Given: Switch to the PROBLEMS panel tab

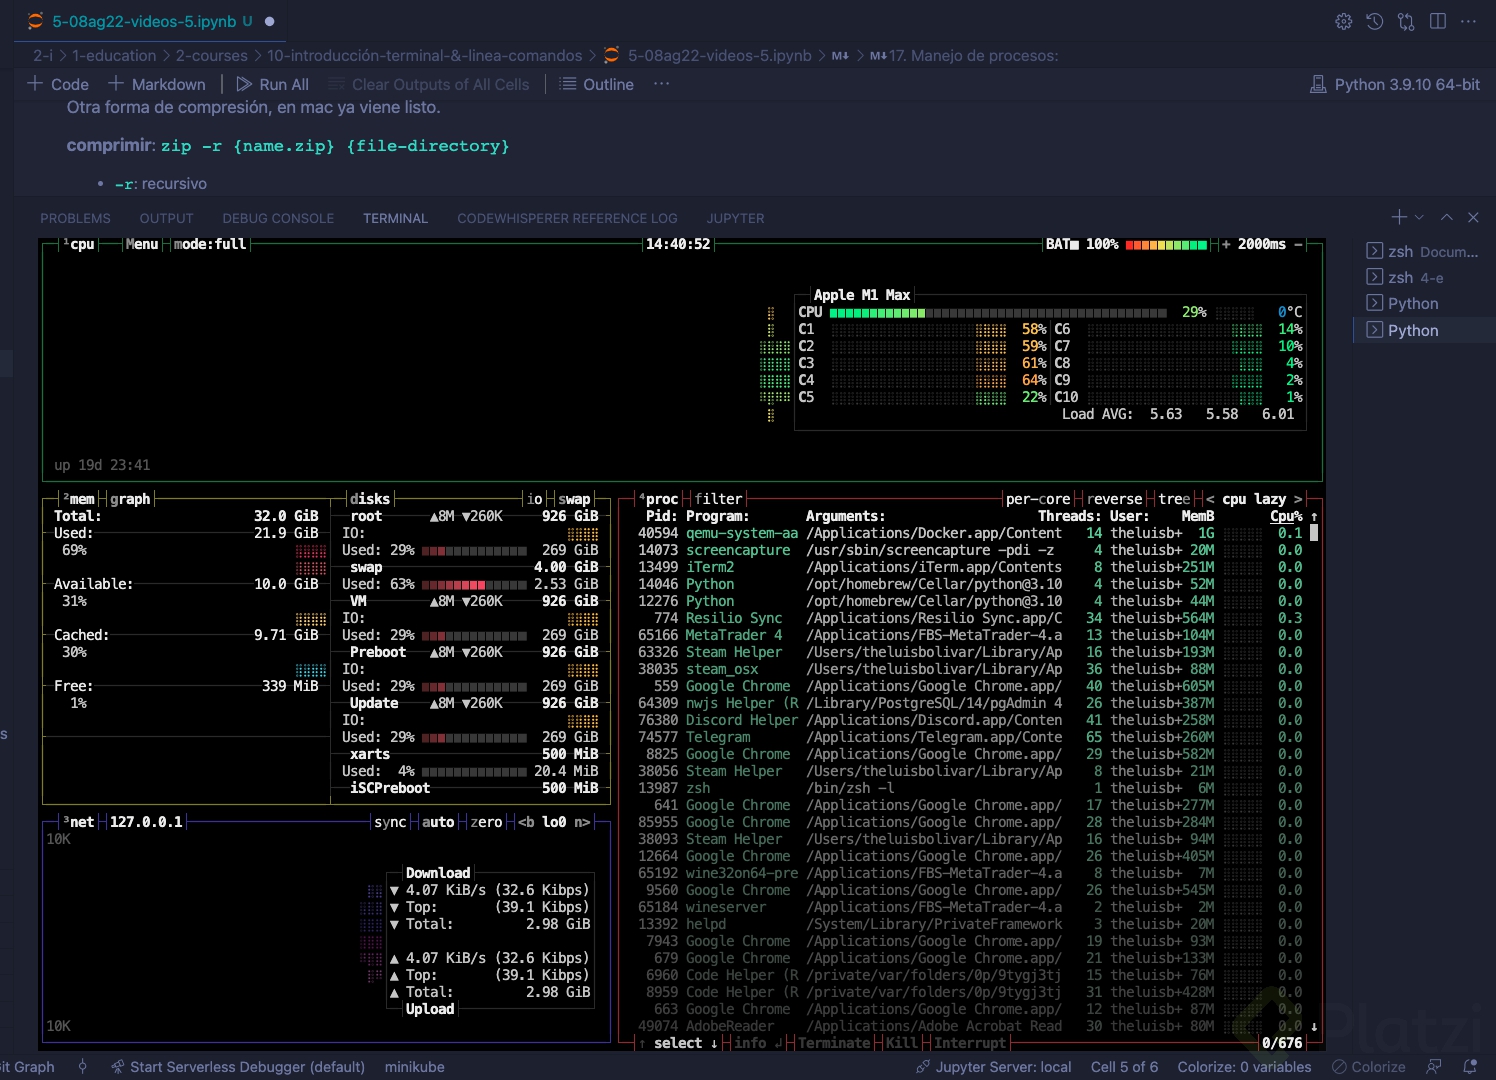Looking at the screenshot, I should coord(75,218).
